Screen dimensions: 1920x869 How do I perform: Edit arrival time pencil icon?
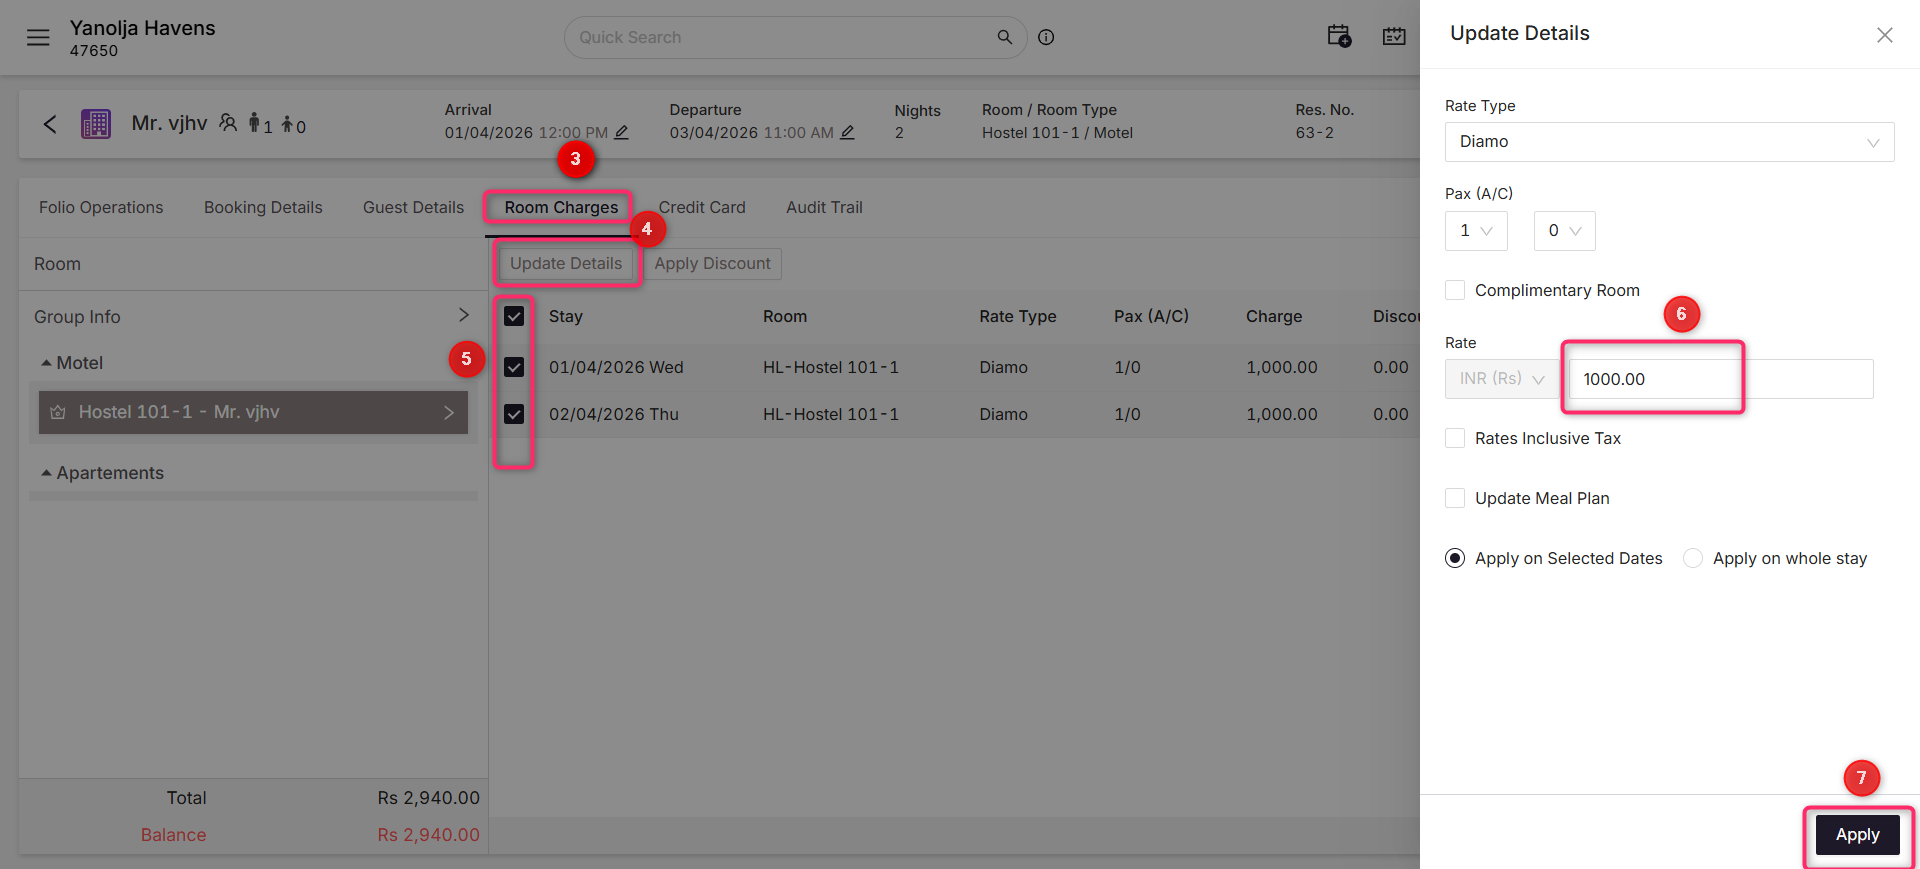tap(621, 132)
